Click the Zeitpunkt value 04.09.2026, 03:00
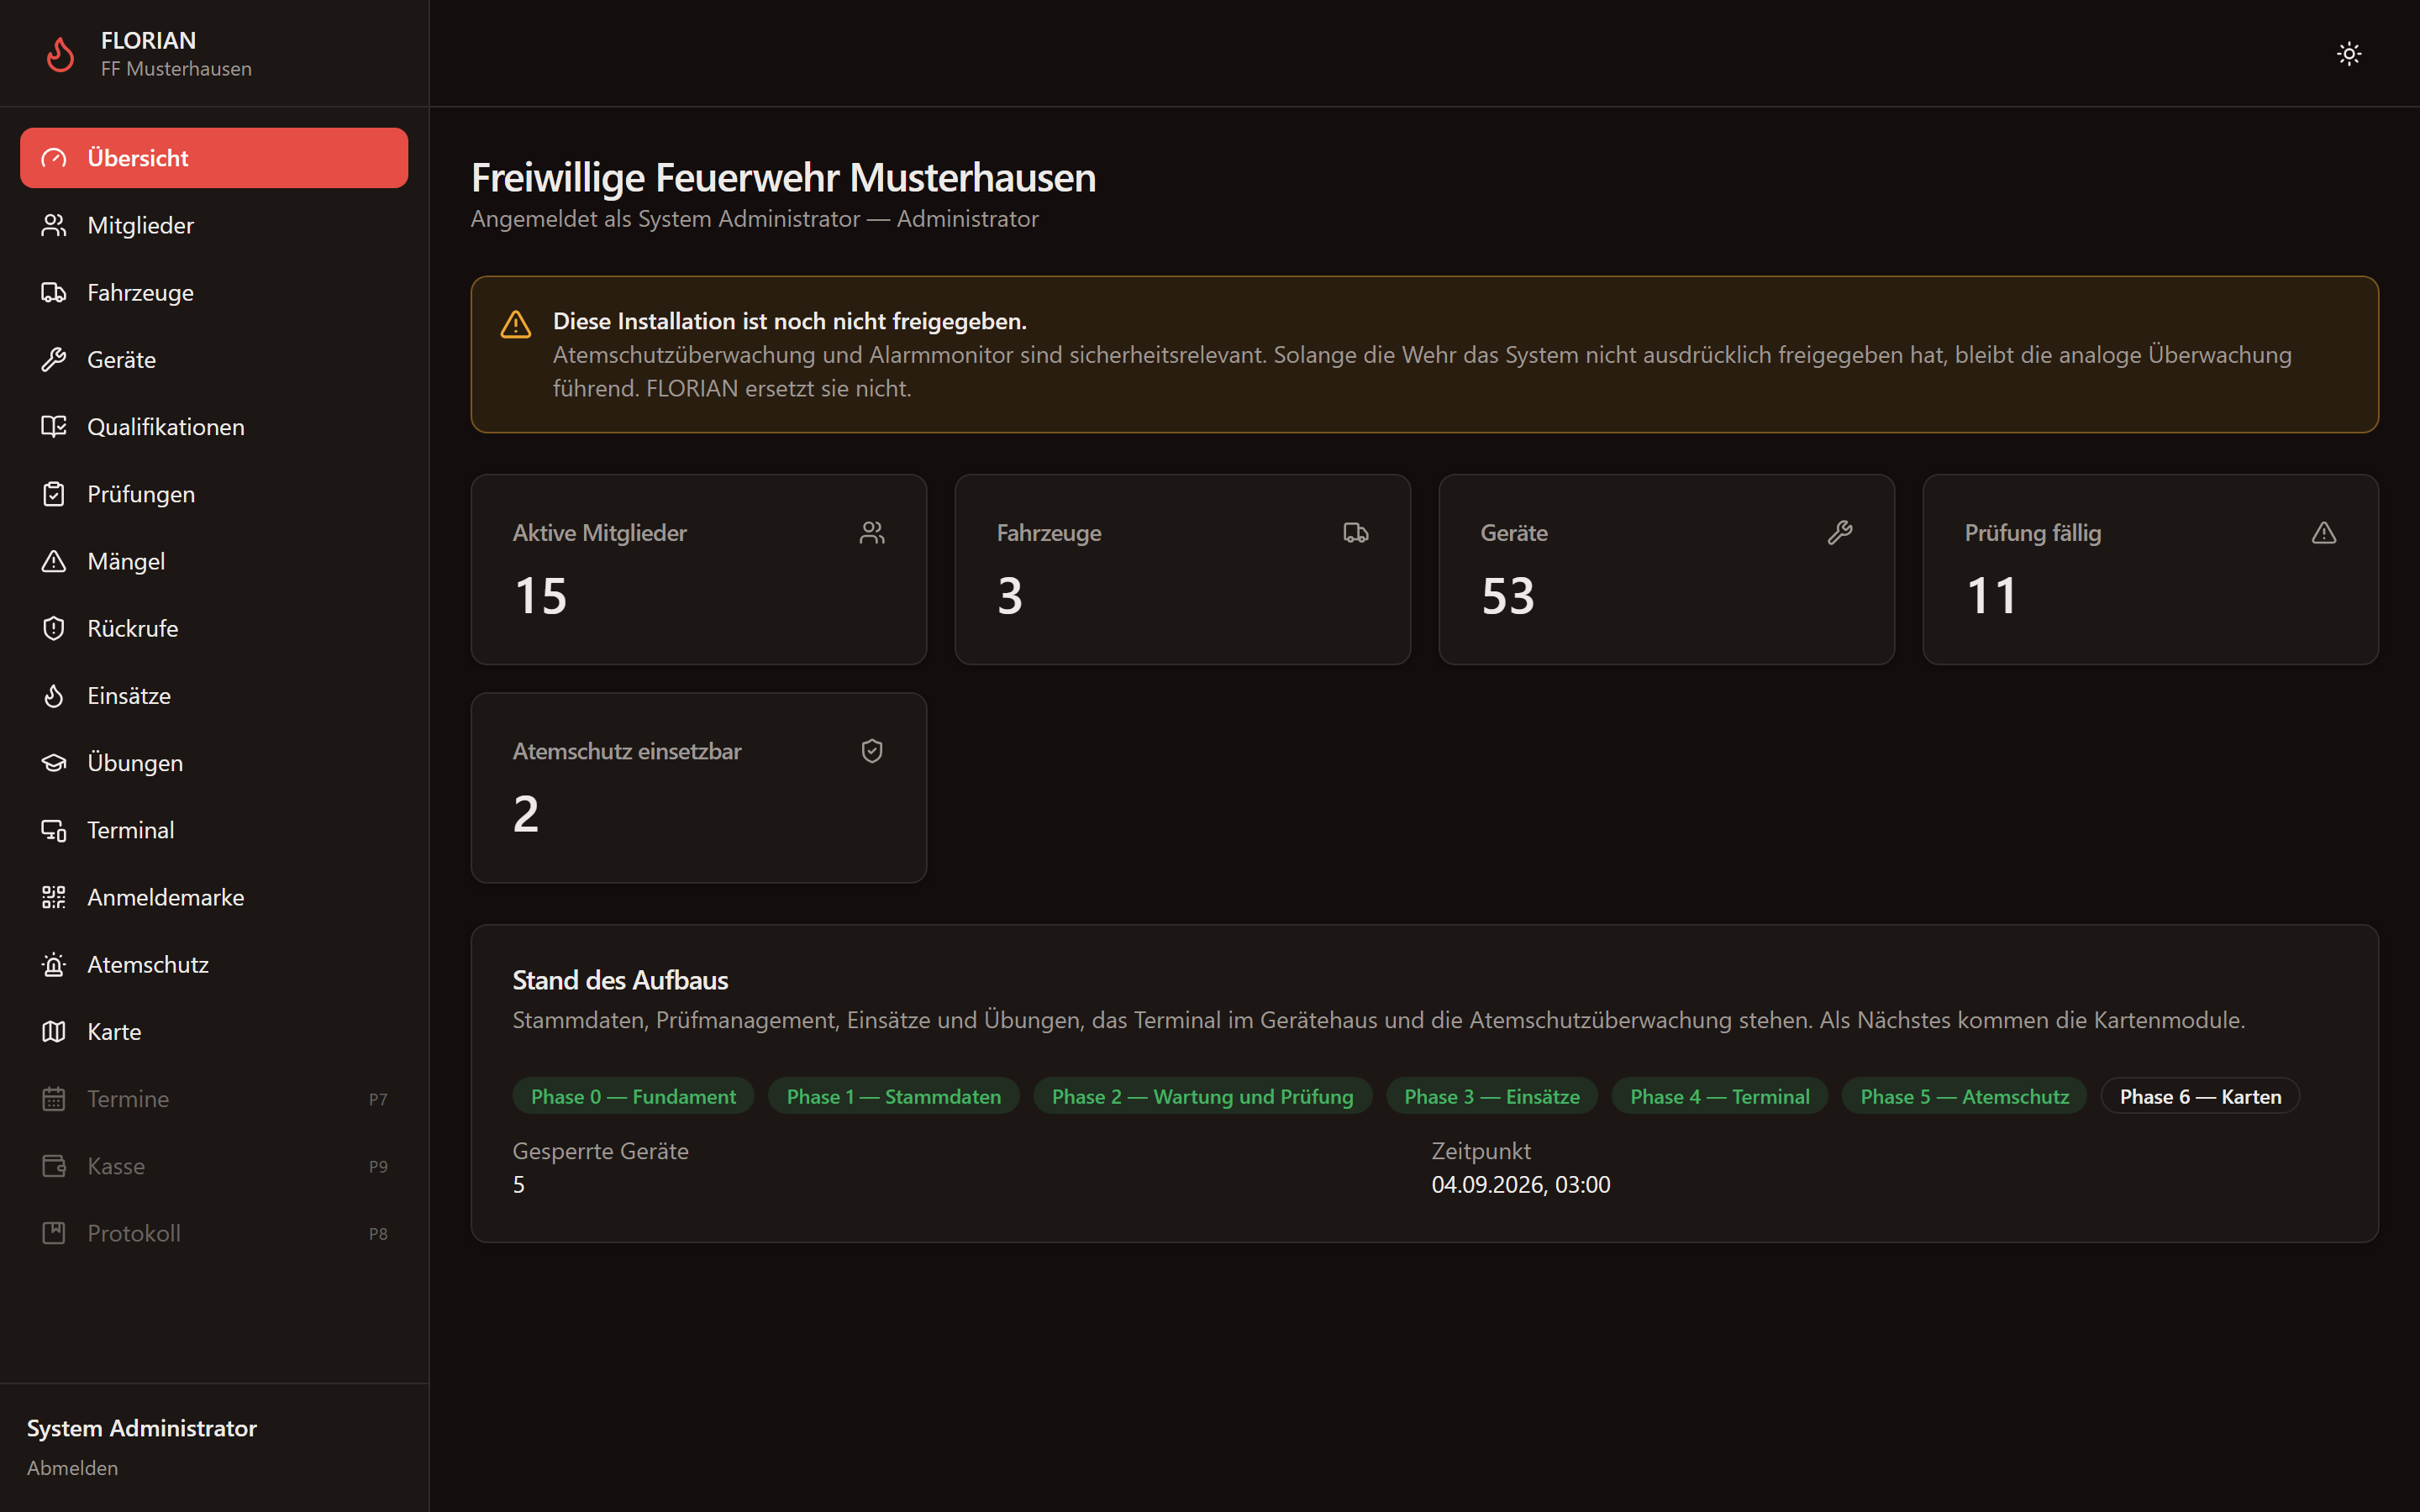 (1521, 1184)
